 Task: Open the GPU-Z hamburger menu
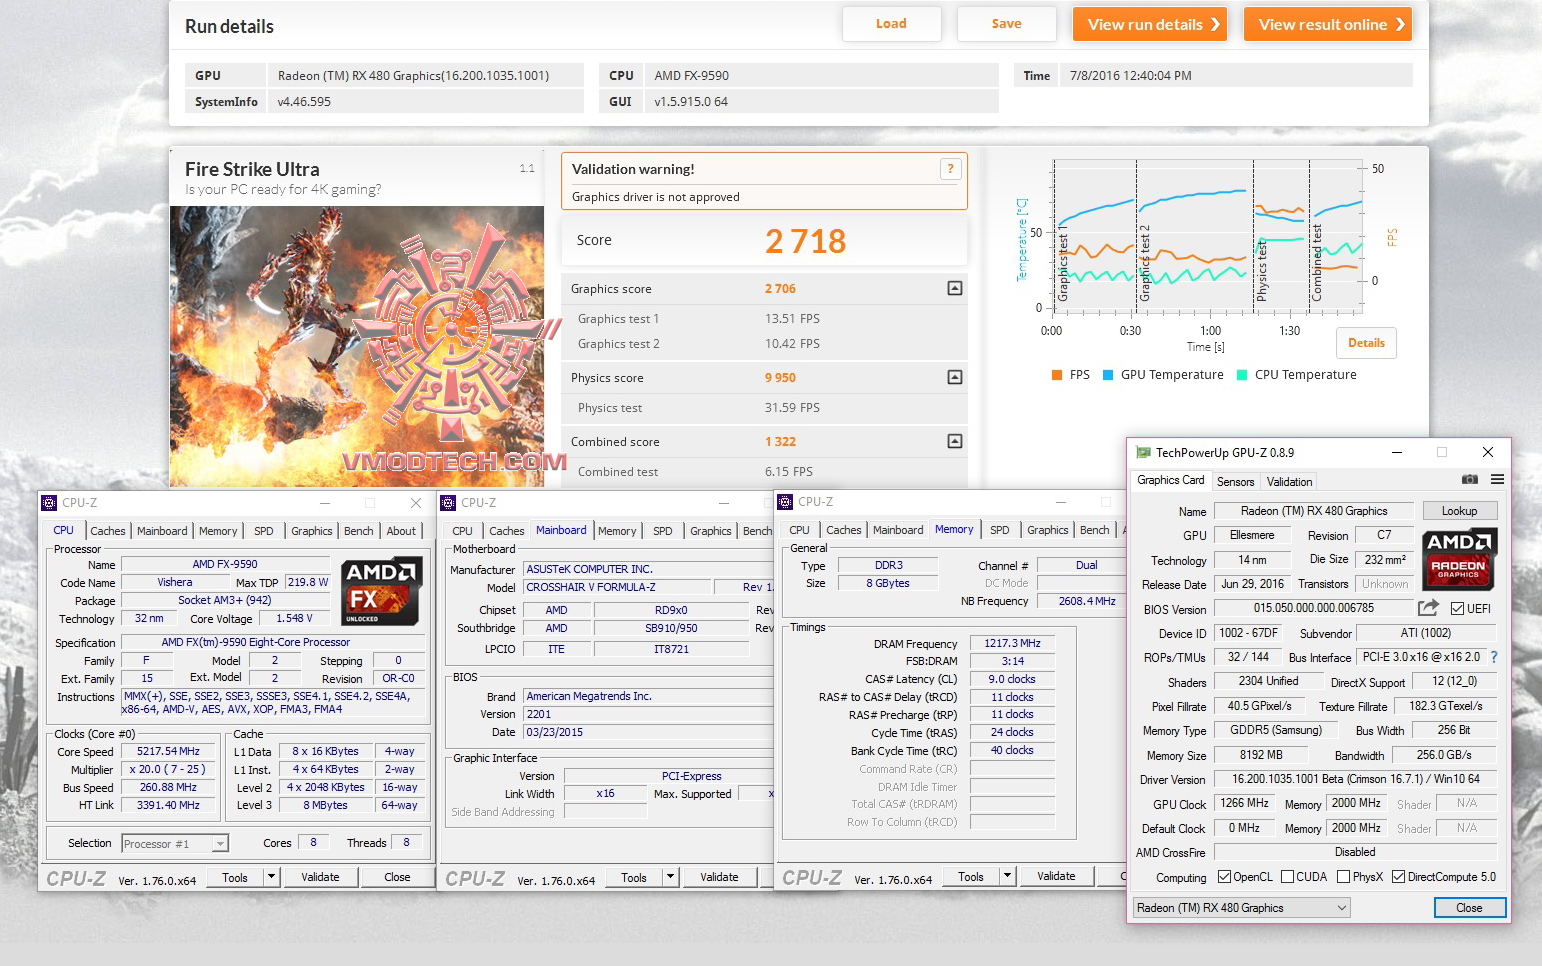[1497, 480]
